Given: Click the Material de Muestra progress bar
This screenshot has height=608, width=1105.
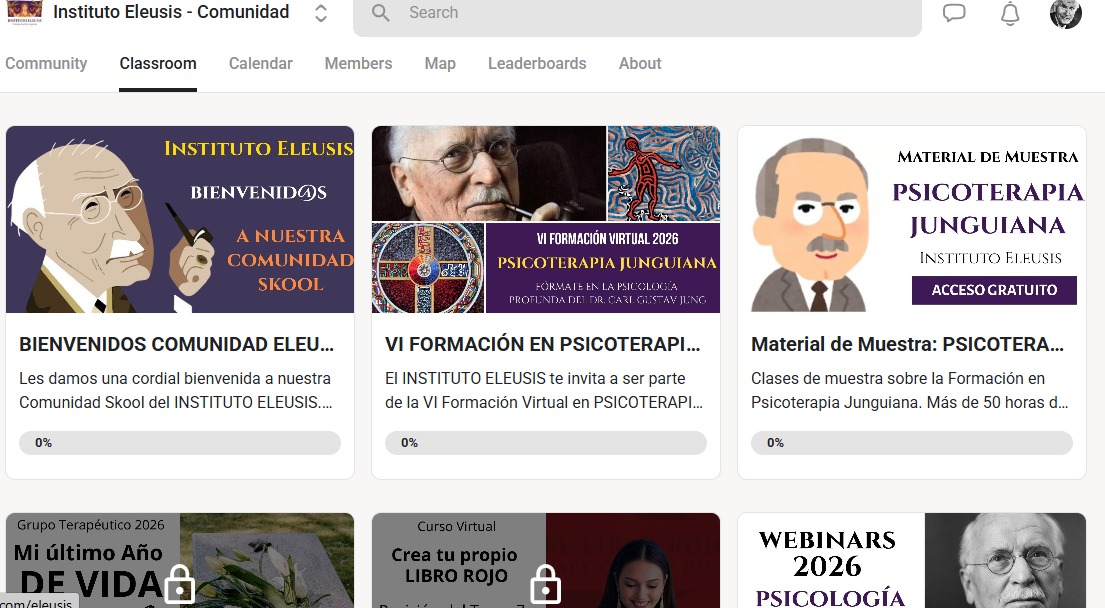Looking at the screenshot, I should tap(912, 443).
